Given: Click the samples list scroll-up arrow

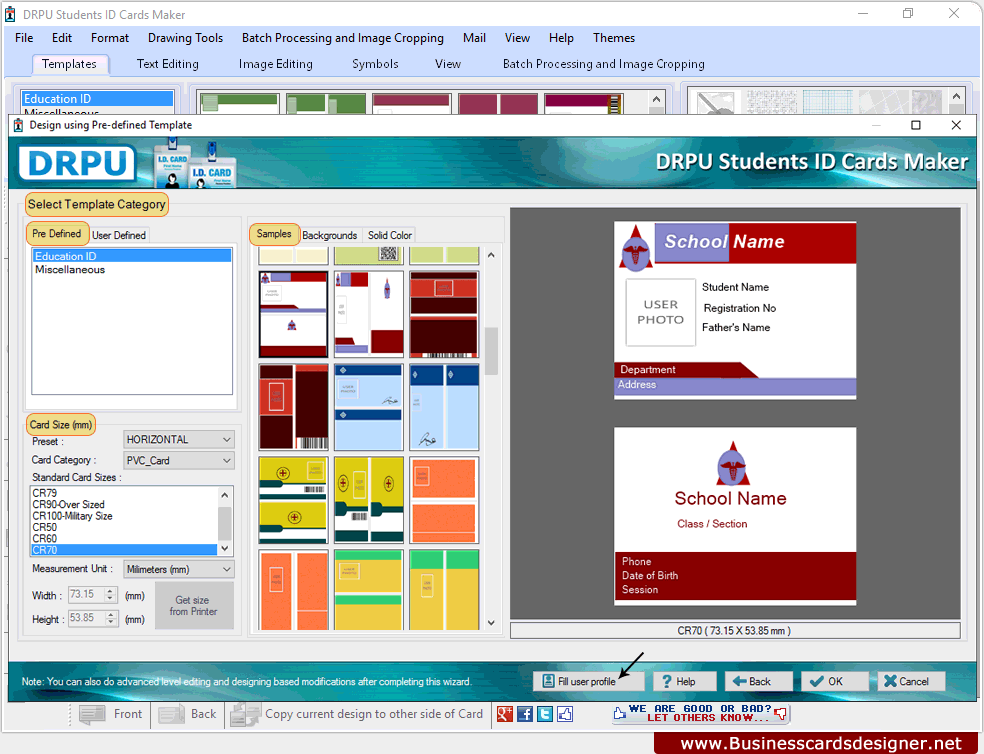Looking at the screenshot, I should click(491, 255).
